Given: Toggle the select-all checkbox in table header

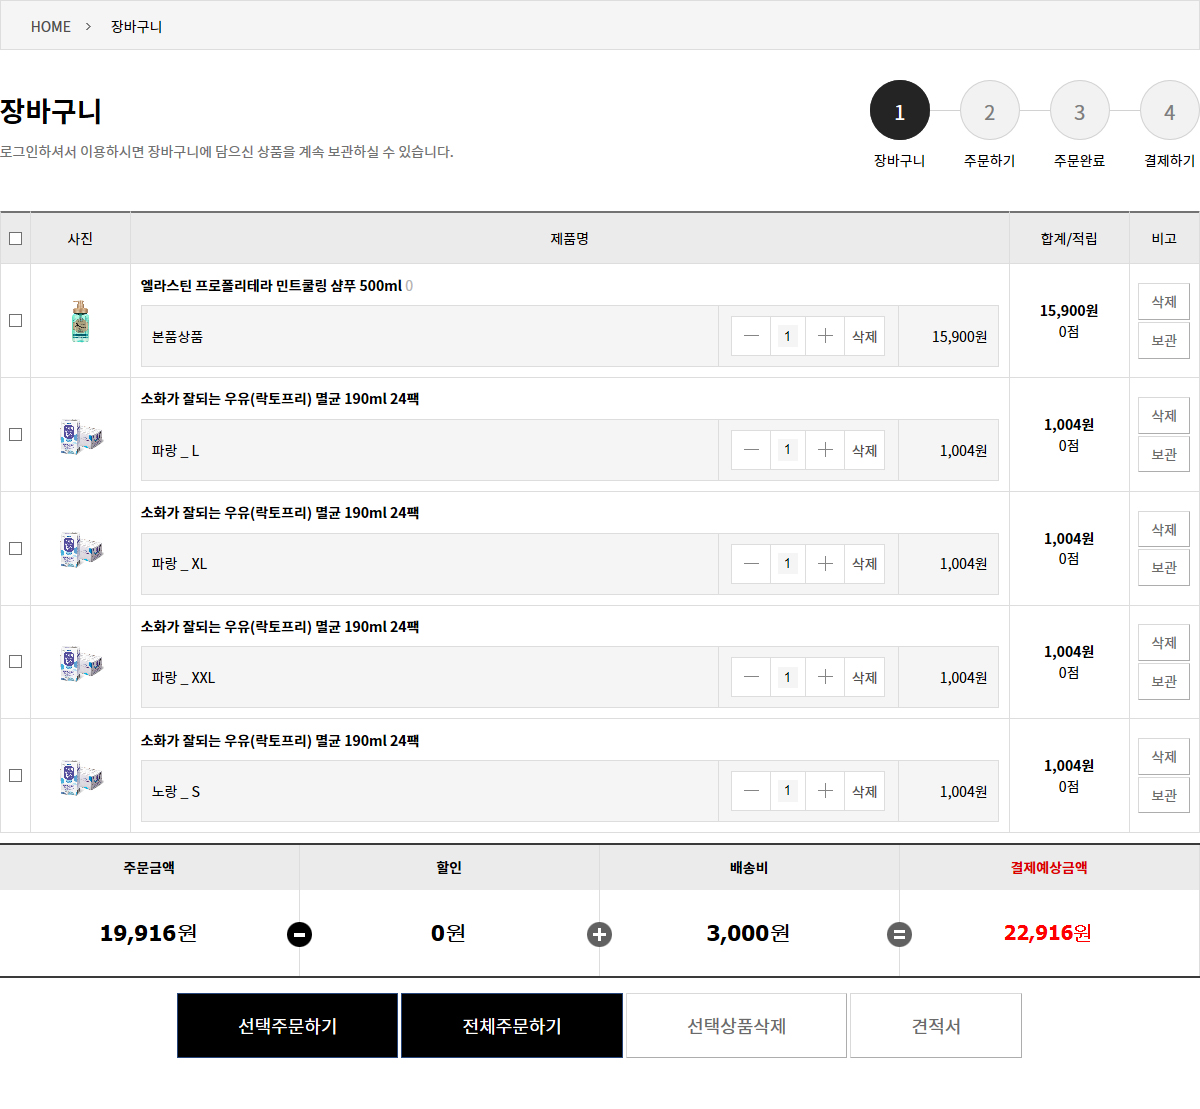Looking at the screenshot, I should [15, 238].
